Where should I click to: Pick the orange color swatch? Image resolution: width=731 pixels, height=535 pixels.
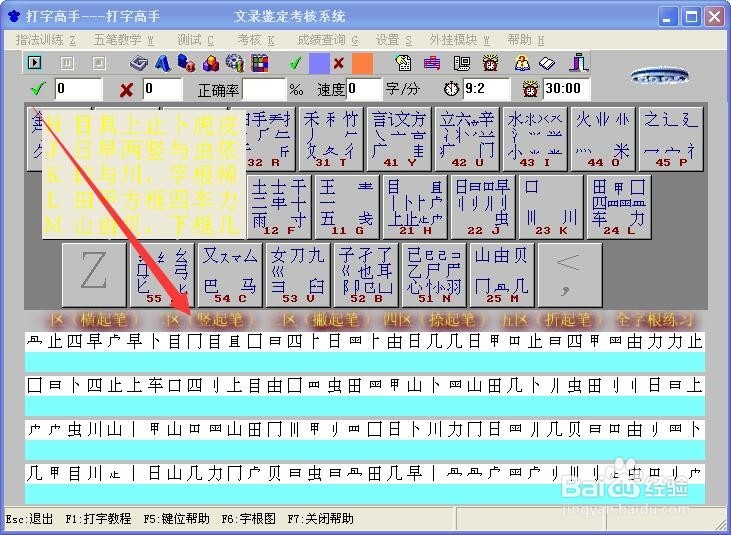coord(362,63)
